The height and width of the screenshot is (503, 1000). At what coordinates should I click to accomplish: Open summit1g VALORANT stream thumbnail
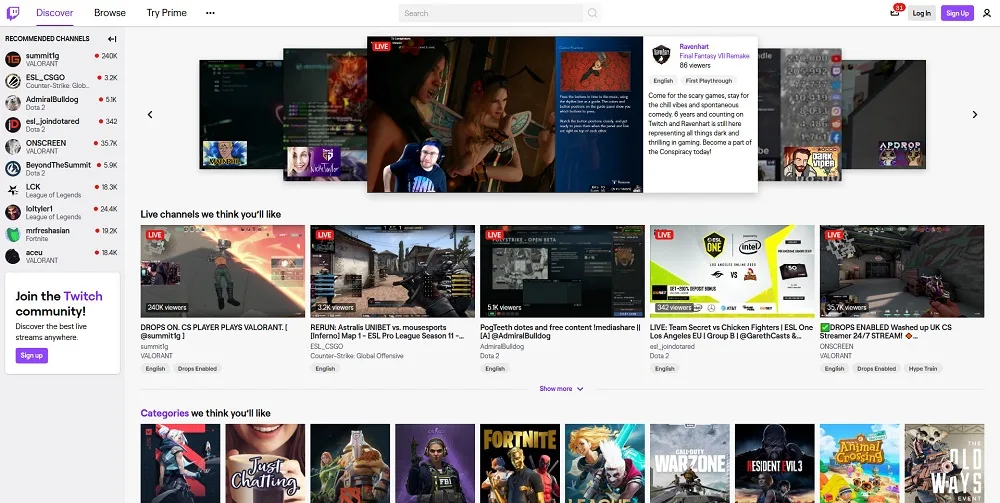coord(223,271)
